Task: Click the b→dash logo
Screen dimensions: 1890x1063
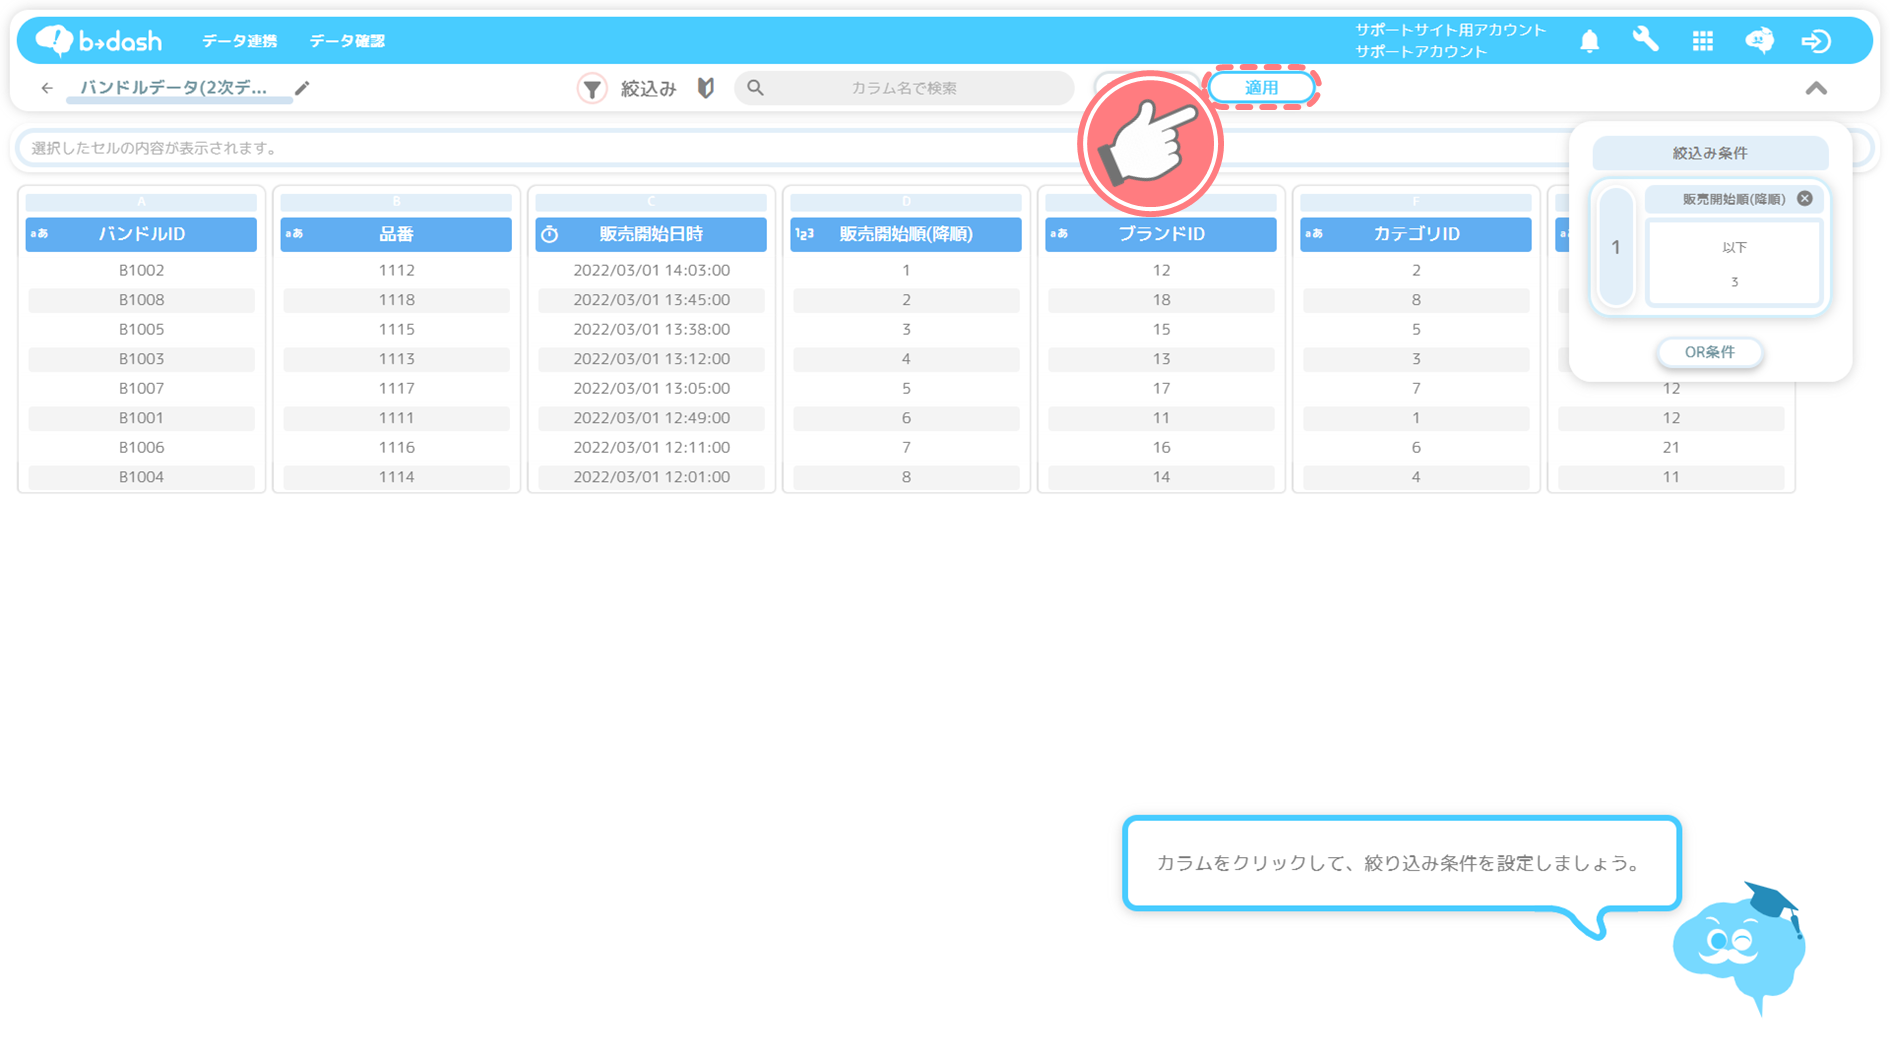Action: [98, 40]
